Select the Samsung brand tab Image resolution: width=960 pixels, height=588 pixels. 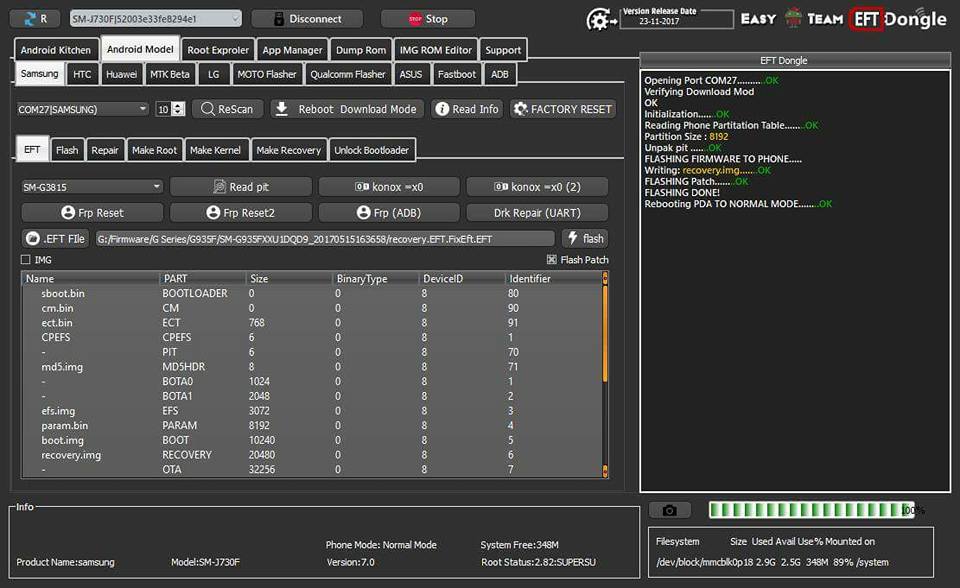point(39,74)
